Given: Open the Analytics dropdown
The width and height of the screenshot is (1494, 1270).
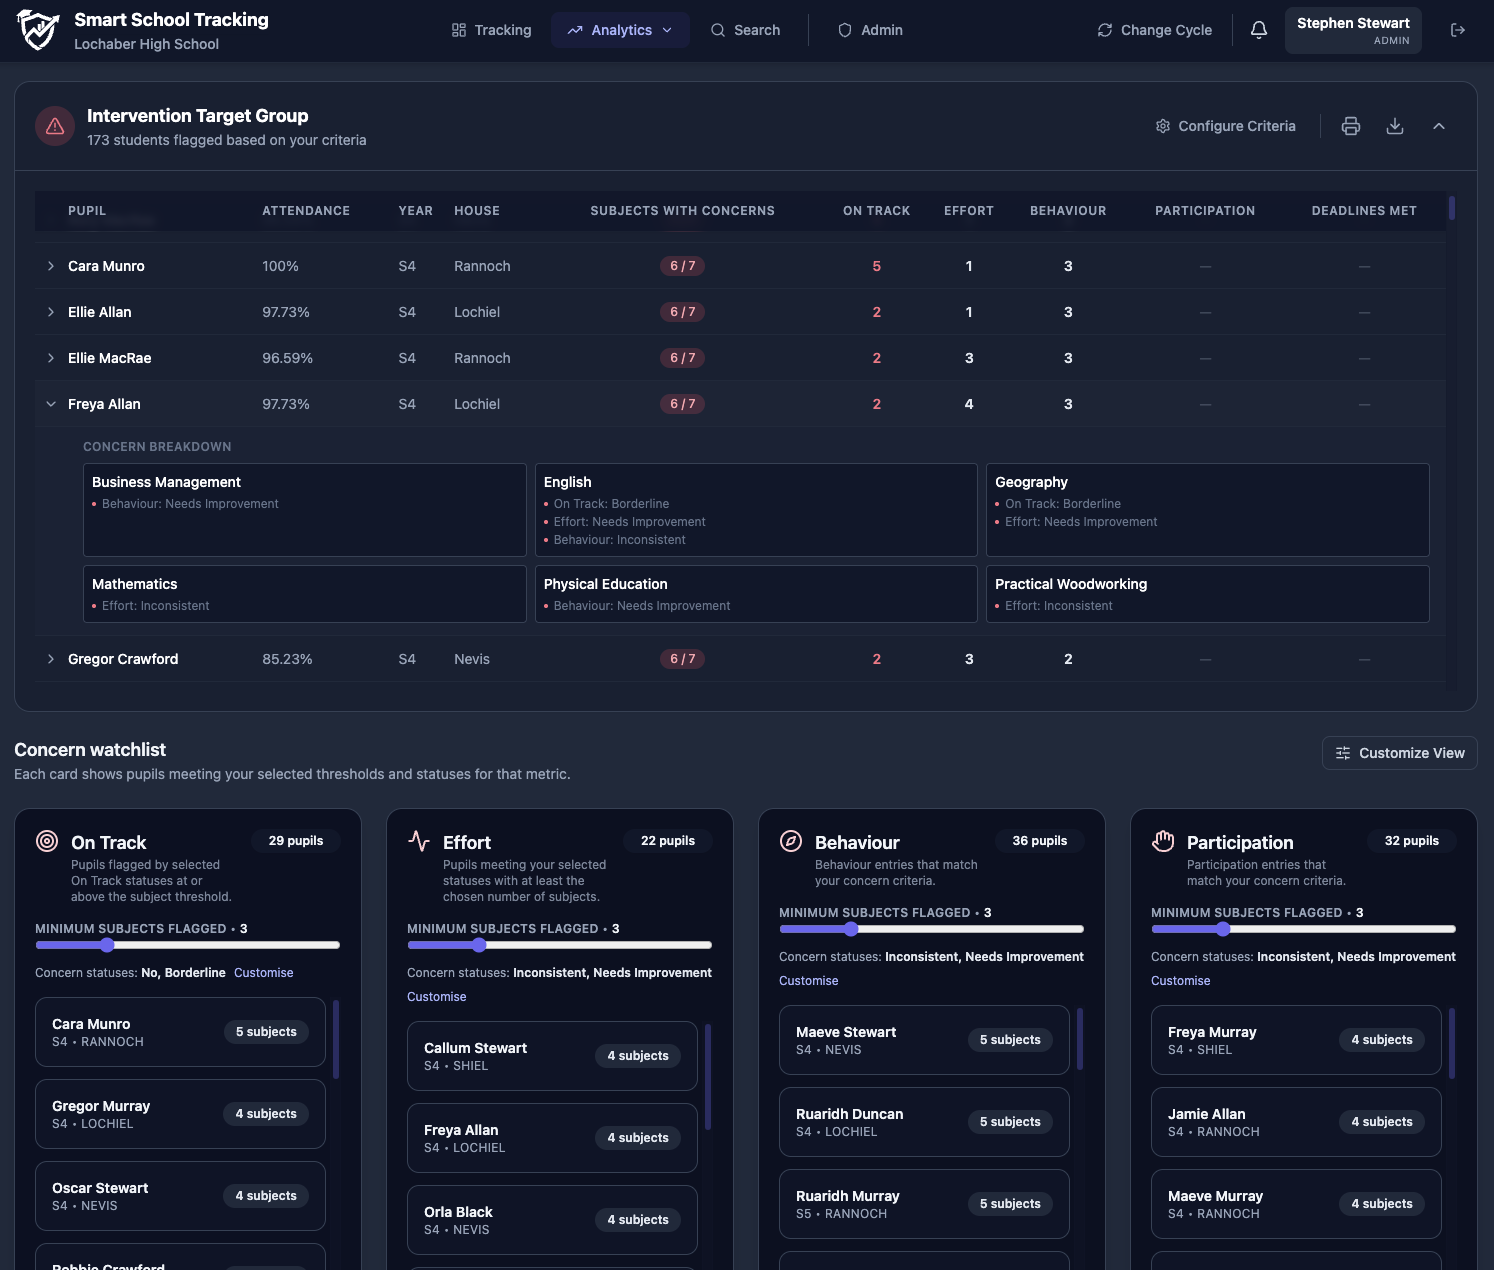Looking at the screenshot, I should [x=620, y=30].
